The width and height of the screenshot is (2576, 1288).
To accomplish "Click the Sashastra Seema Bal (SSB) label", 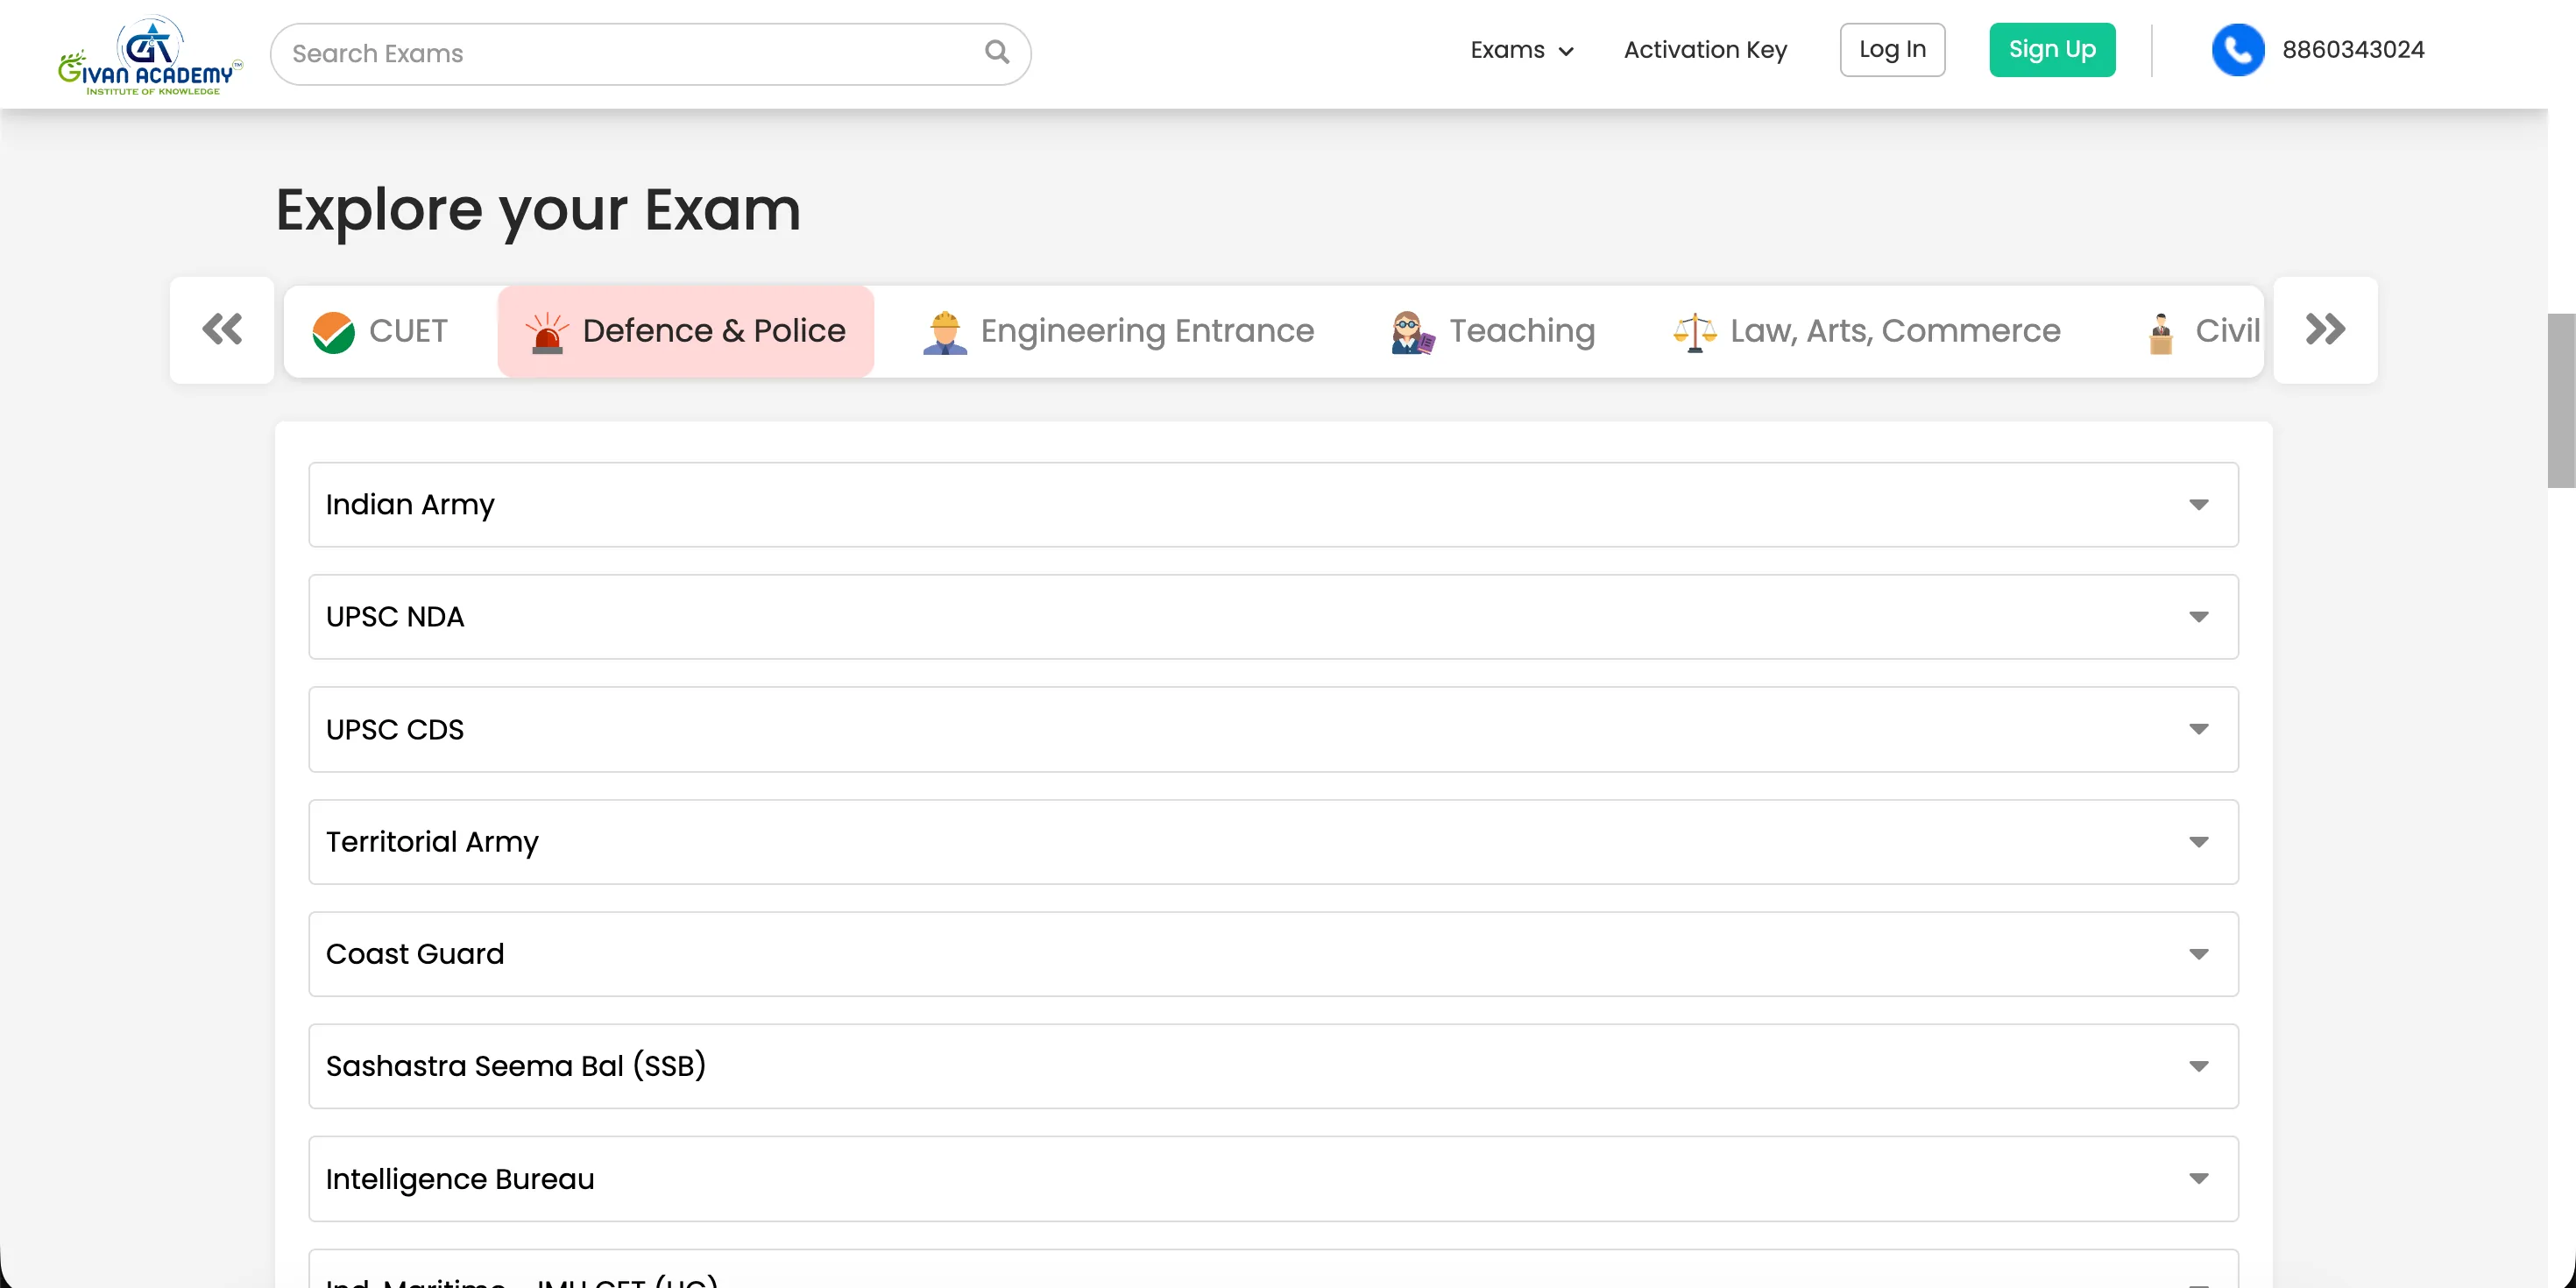I will point(516,1066).
